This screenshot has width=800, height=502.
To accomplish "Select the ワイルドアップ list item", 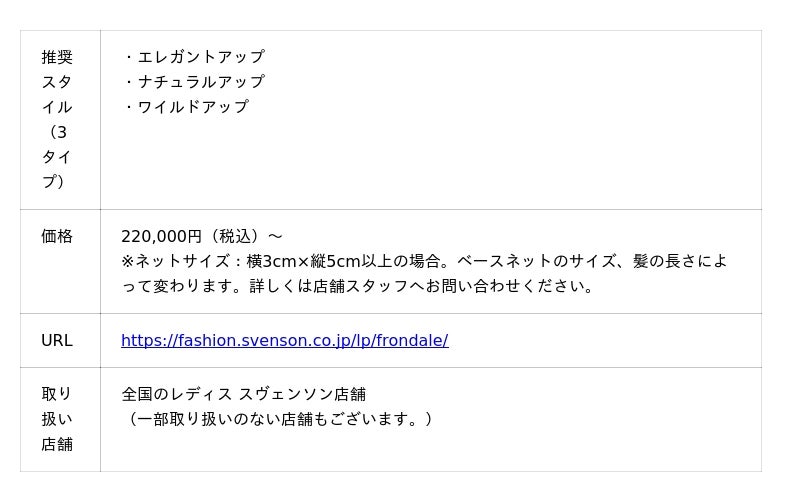I will coord(192,107).
